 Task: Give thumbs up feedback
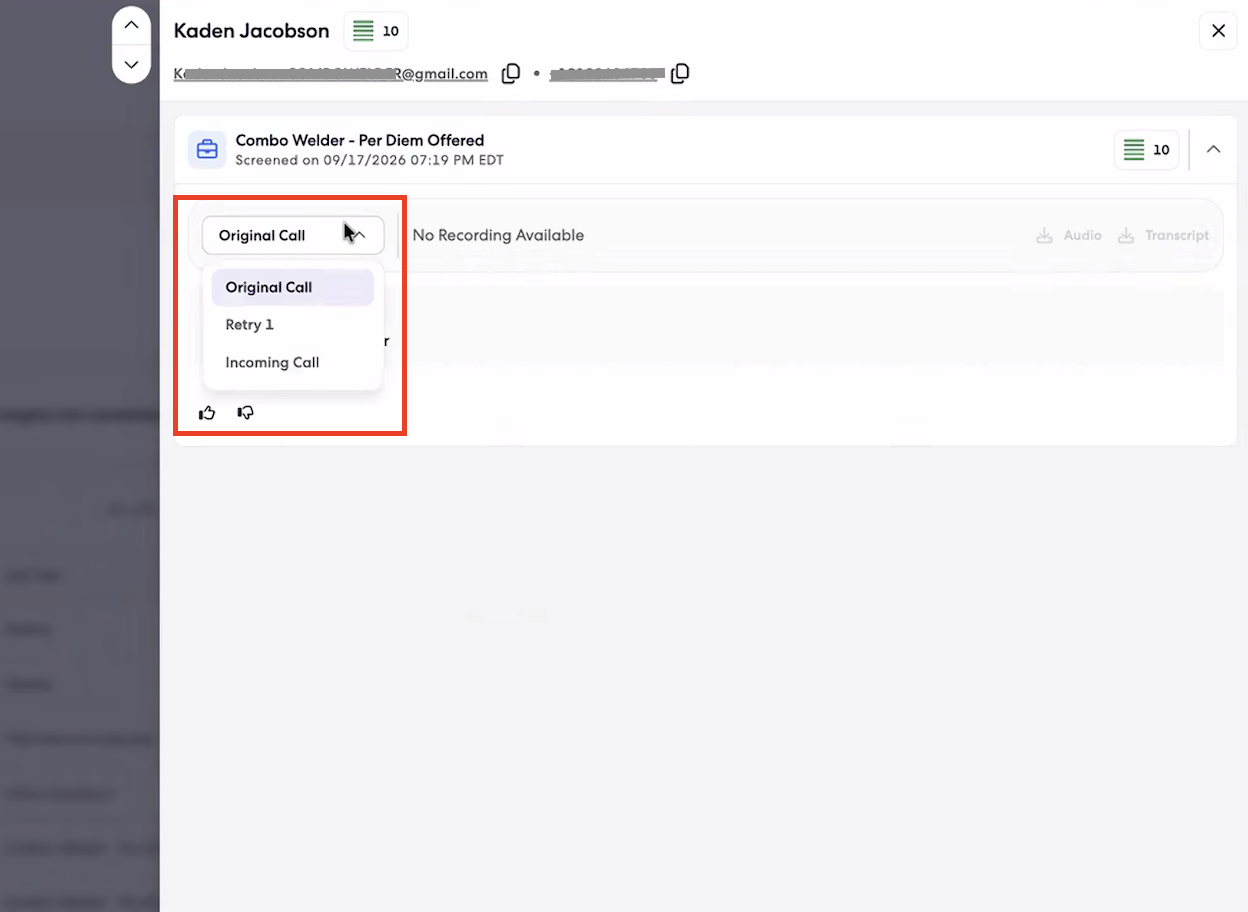coord(207,413)
